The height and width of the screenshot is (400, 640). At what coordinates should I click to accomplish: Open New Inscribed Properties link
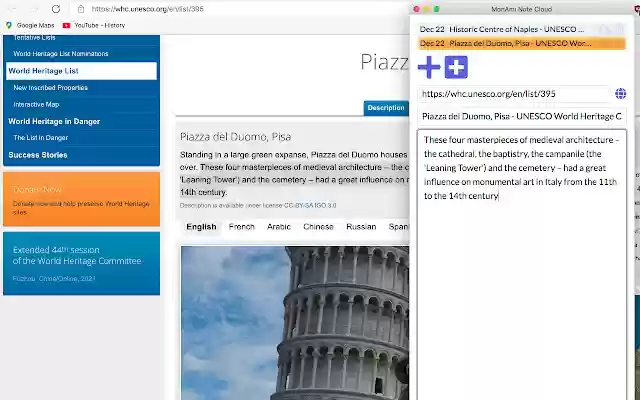pos(51,88)
